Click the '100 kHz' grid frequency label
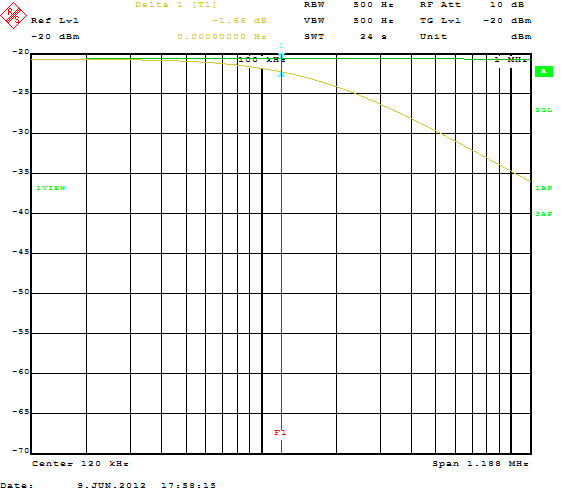Image resolution: width=561 pixels, height=494 pixels. 262,60
